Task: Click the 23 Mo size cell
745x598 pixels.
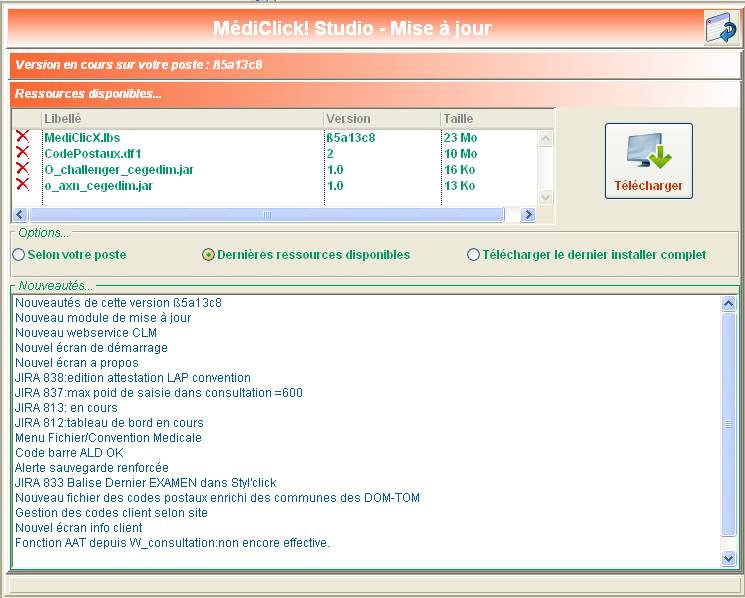Action: coord(460,138)
